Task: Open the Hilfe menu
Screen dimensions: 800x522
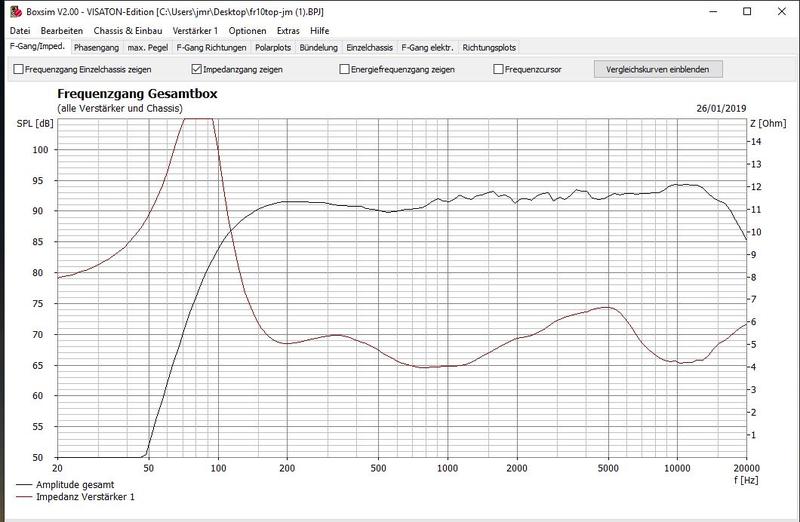Action: click(320, 31)
